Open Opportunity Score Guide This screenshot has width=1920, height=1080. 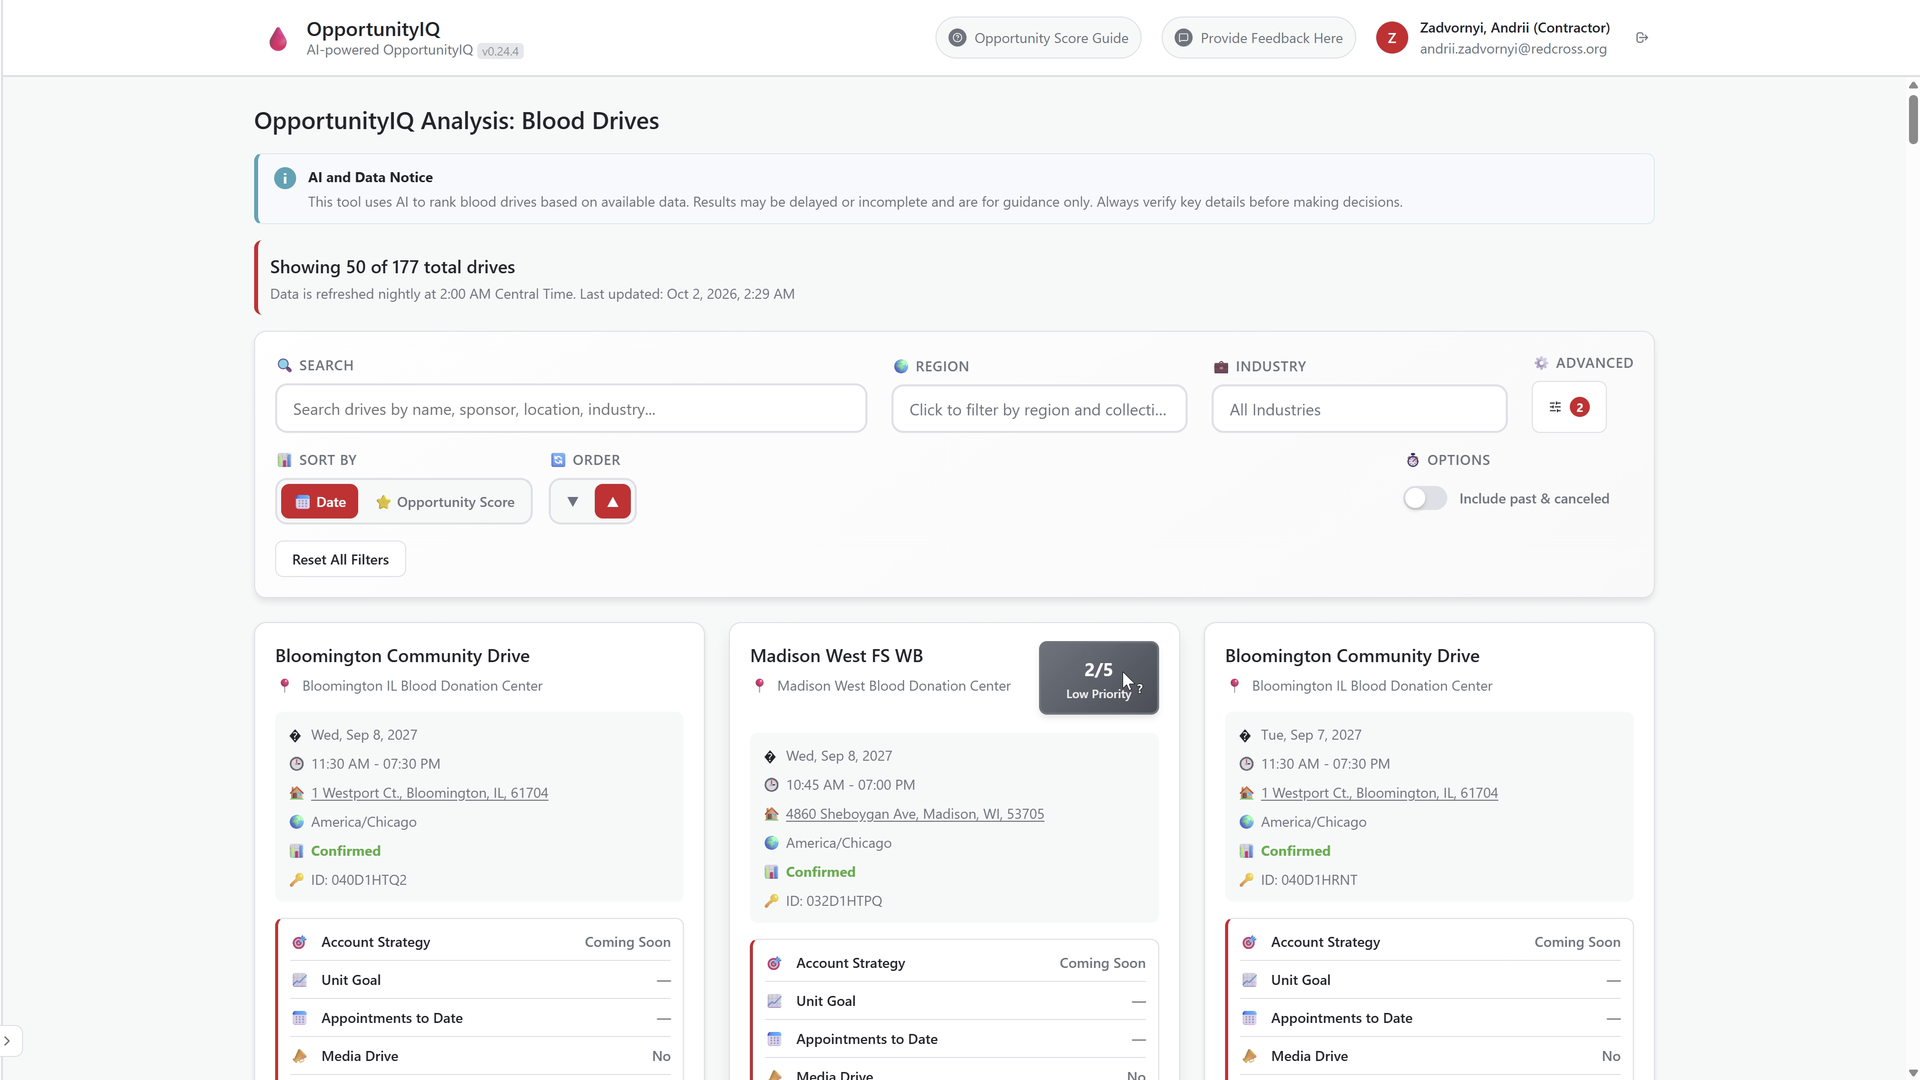(x=1038, y=38)
